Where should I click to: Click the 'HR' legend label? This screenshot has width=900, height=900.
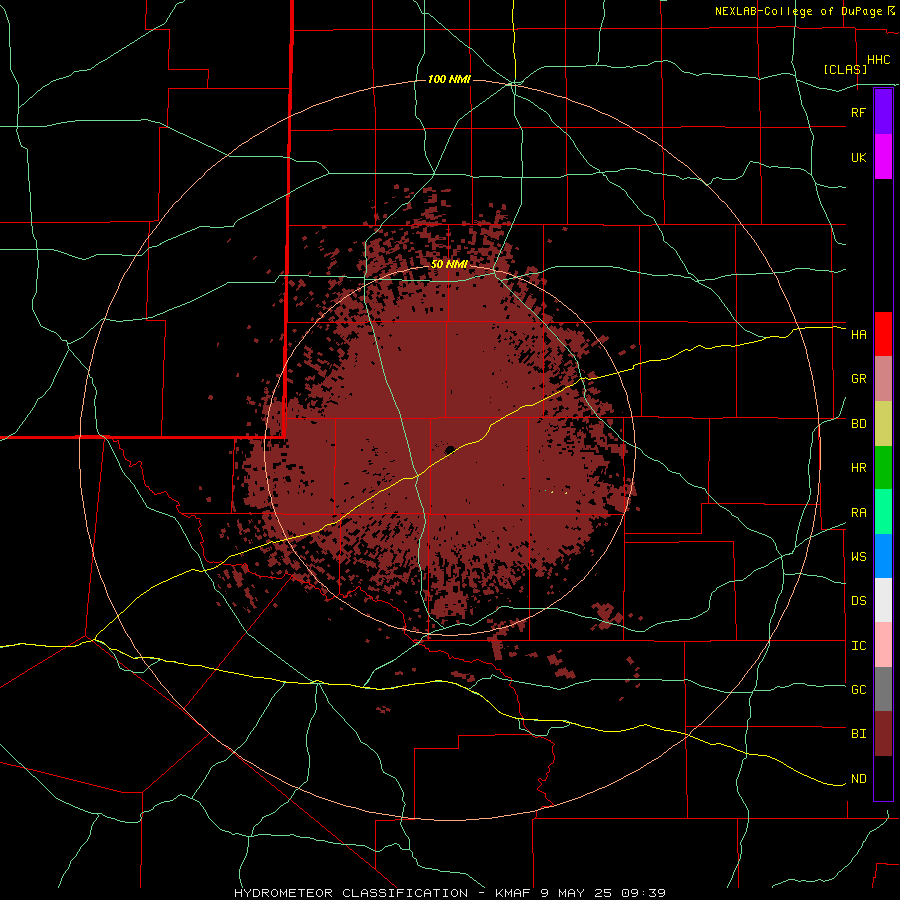click(x=858, y=468)
